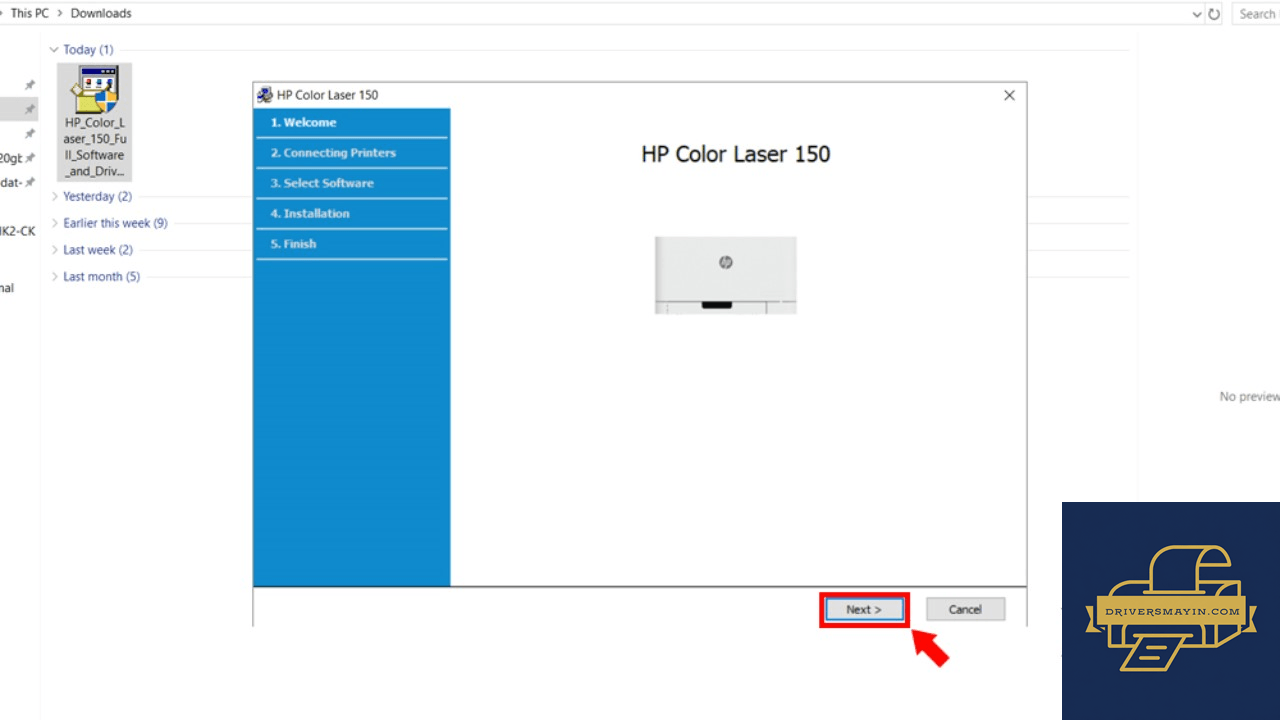
Task: Click the printer image in the installer
Action: [x=726, y=275]
